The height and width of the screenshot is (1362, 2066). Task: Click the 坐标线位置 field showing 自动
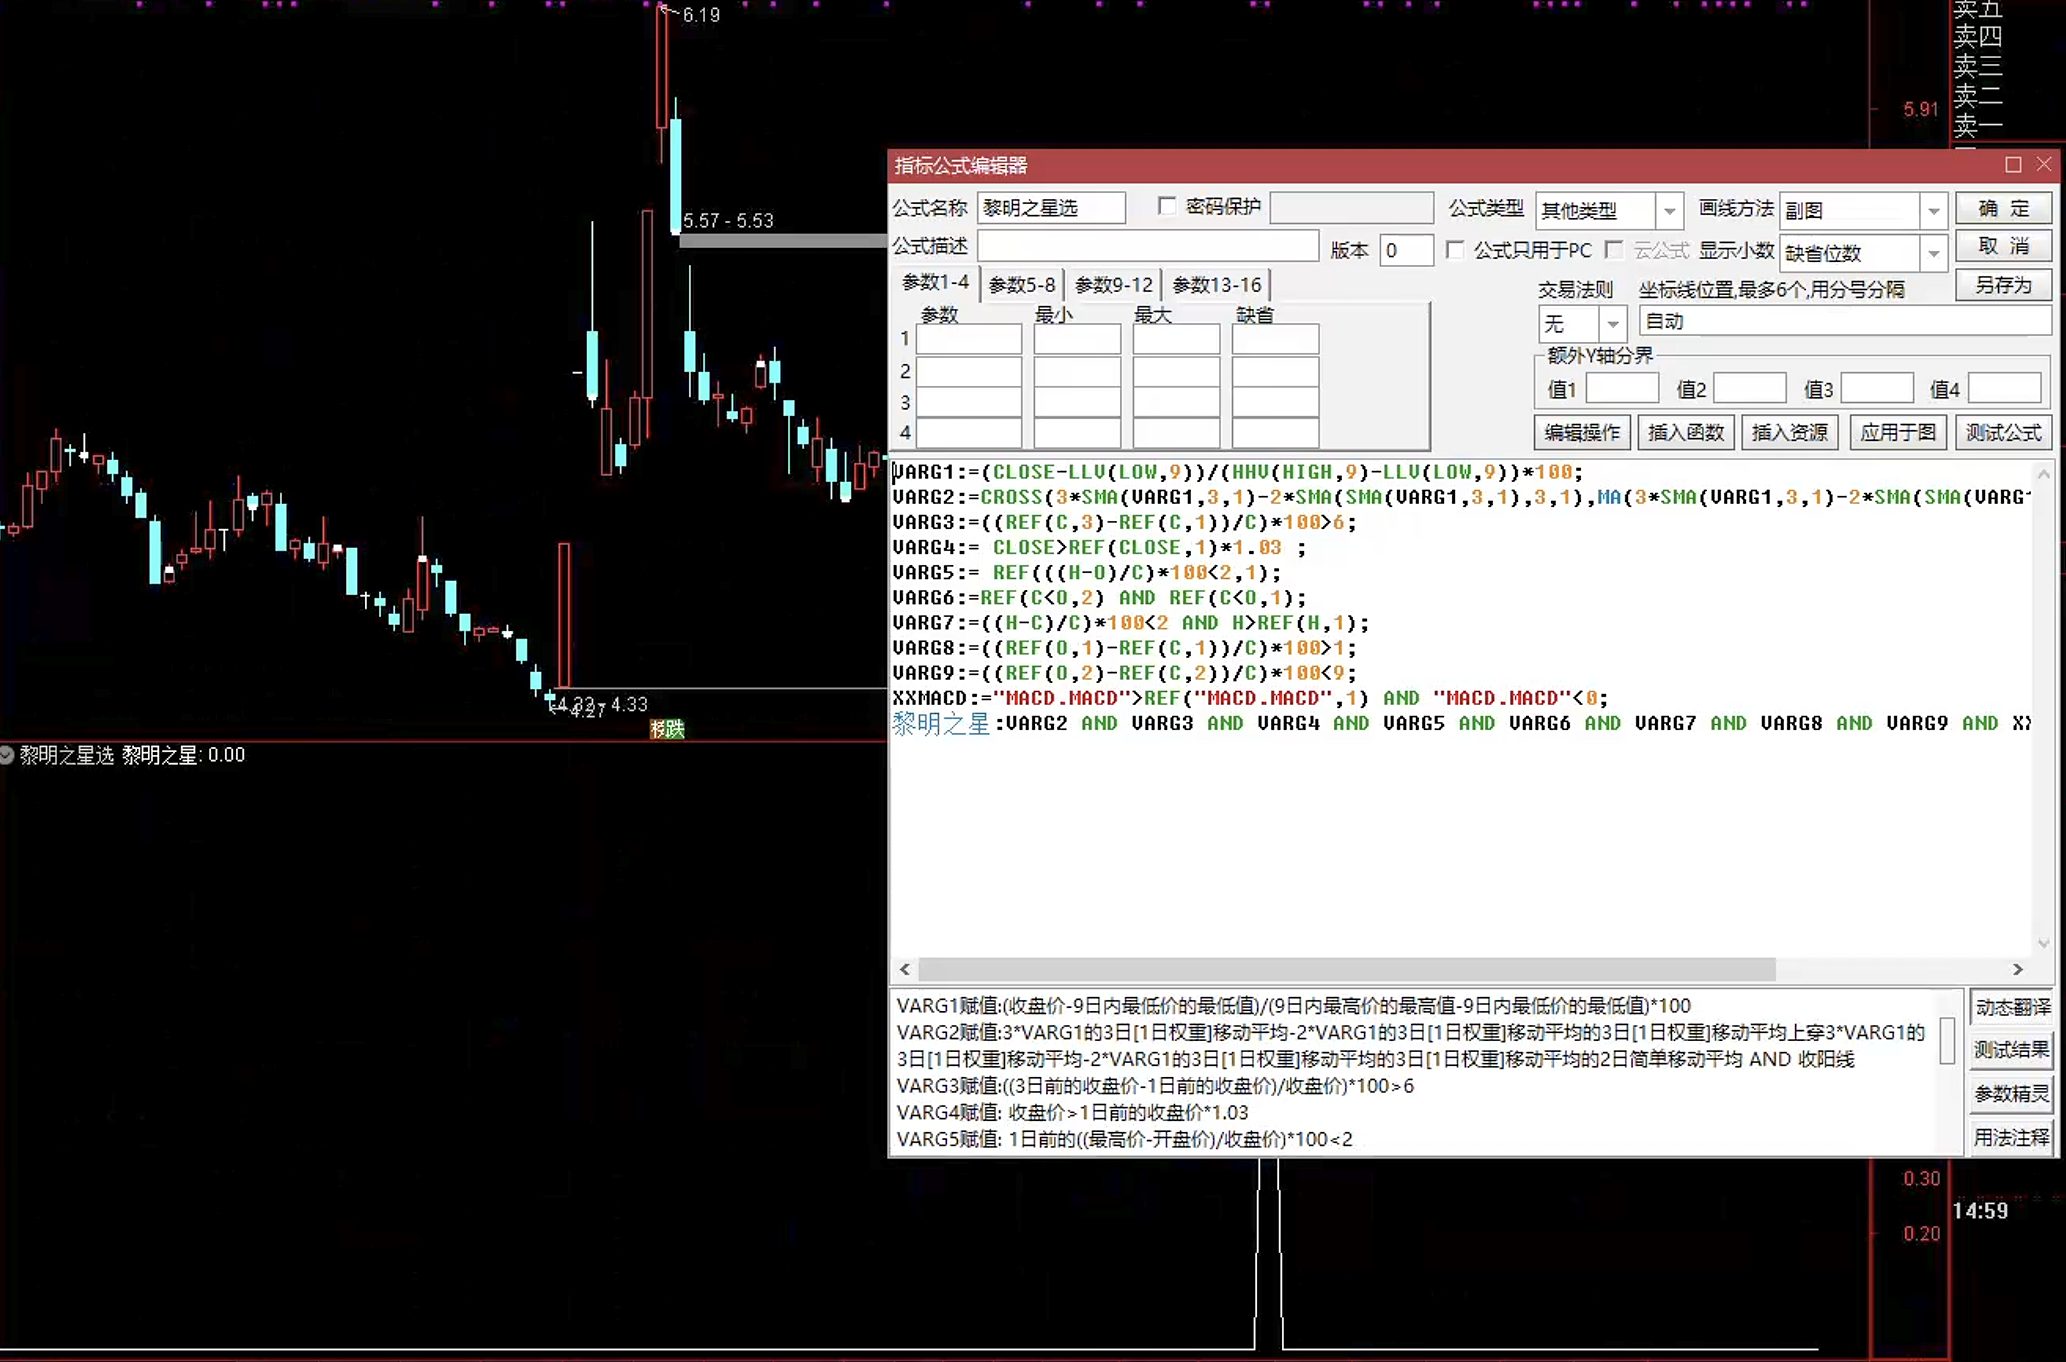1845,321
